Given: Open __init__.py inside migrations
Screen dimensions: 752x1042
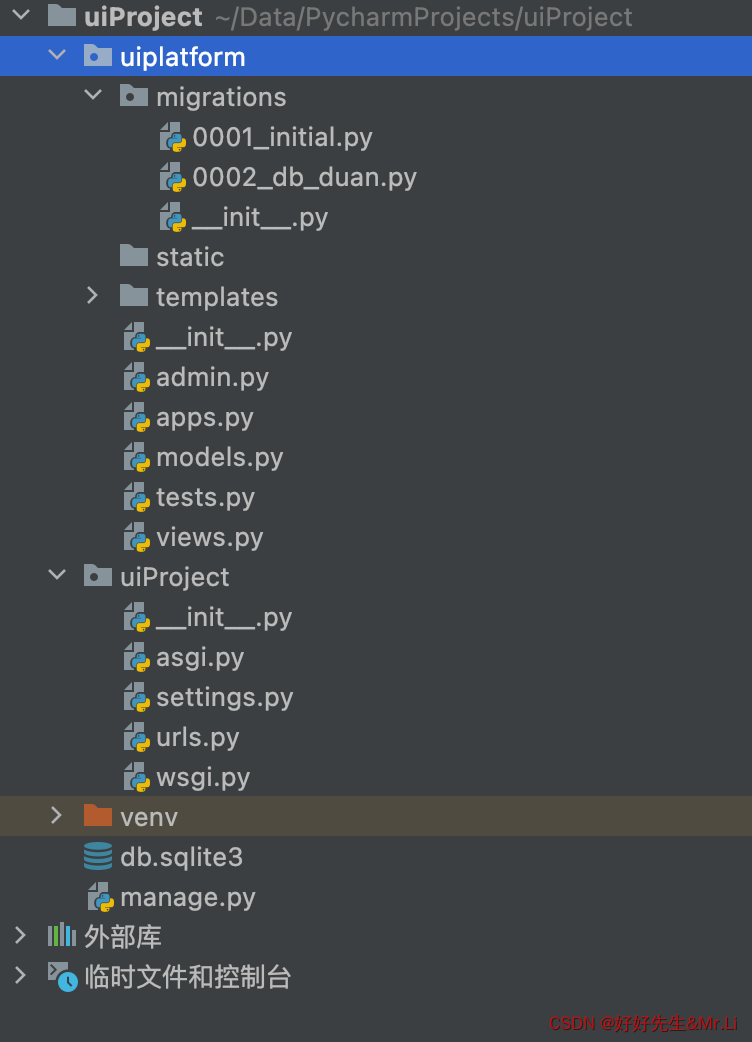Looking at the screenshot, I should 260,218.
